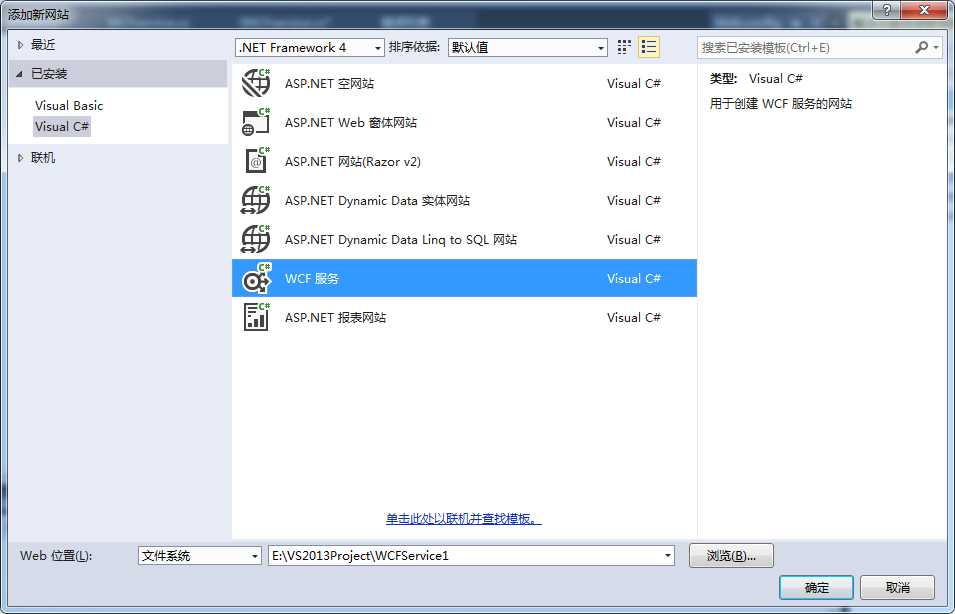Select ASP.NET 网站(Razor v2) template name
The image size is (955, 614).
tap(353, 161)
